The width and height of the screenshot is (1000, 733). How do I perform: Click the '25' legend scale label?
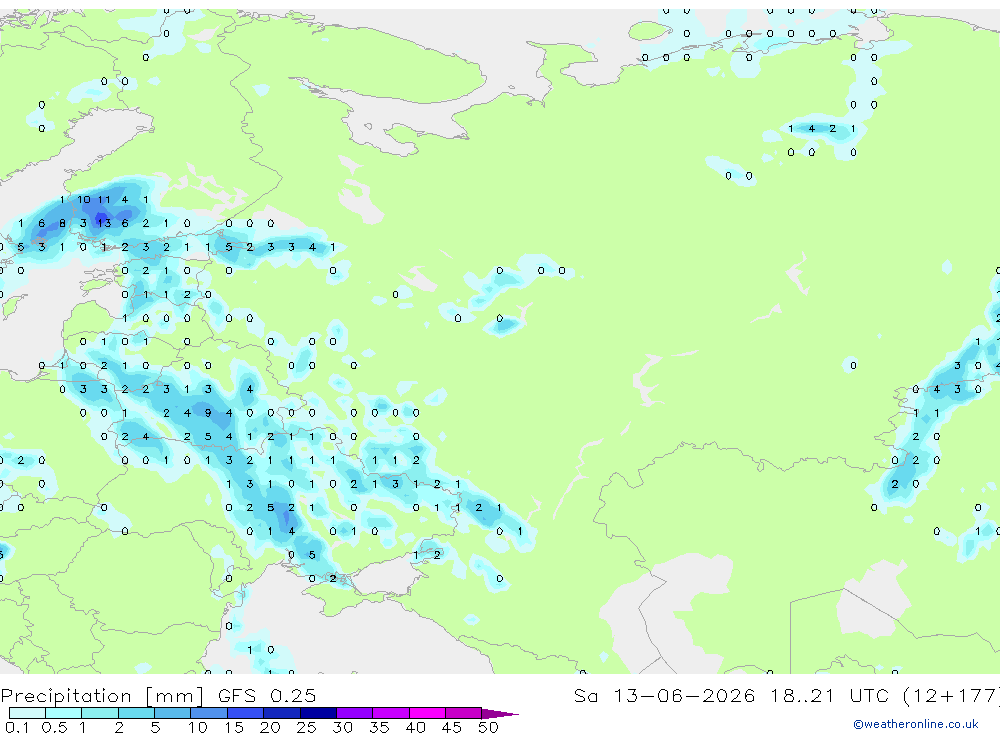[306, 727]
